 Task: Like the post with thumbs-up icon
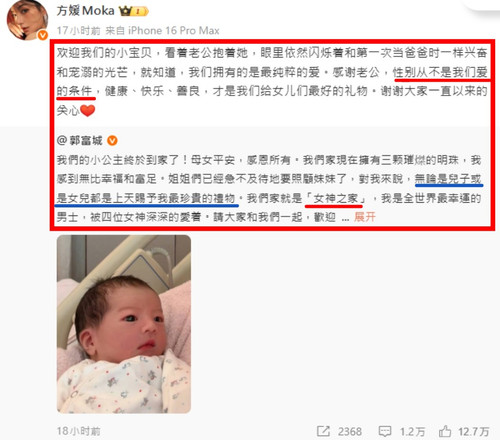(445, 431)
